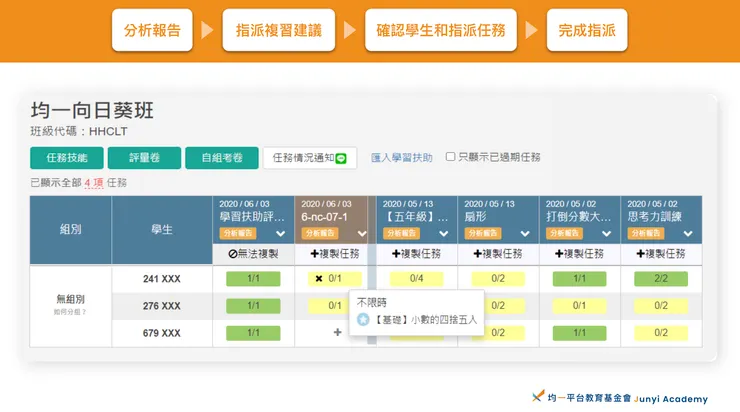Expand chevron of 扇形 column

click(x=525, y=234)
